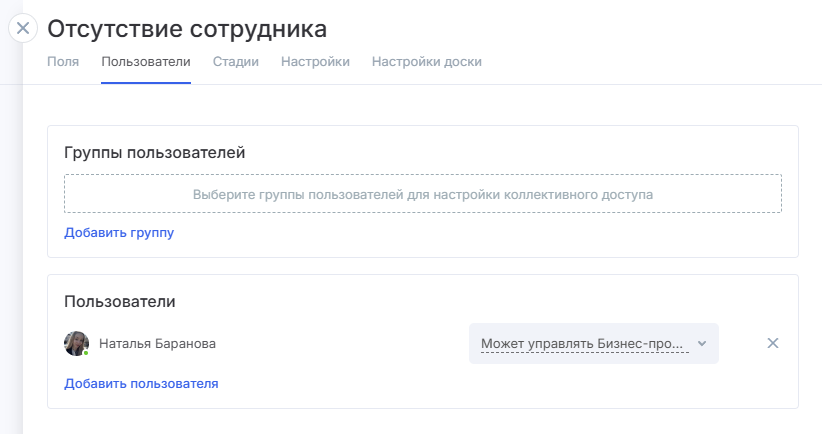Image resolution: width=822 pixels, height=434 pixels.
Task: Click the user name Наталья Баранова
Action: coord(157,343)
